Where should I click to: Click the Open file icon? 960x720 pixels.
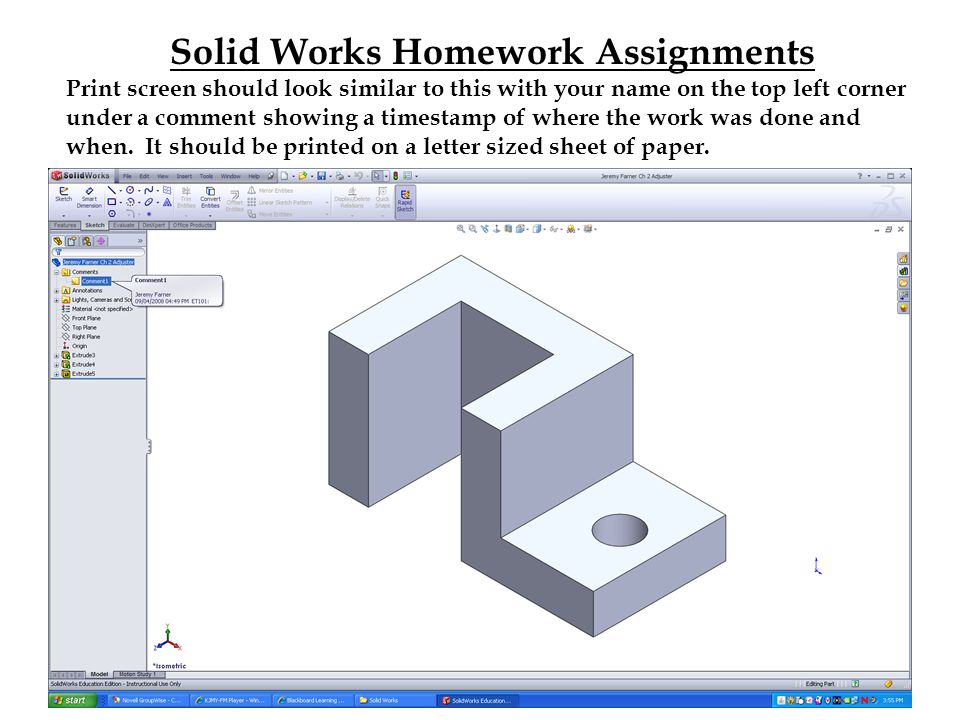coord(302,176)
